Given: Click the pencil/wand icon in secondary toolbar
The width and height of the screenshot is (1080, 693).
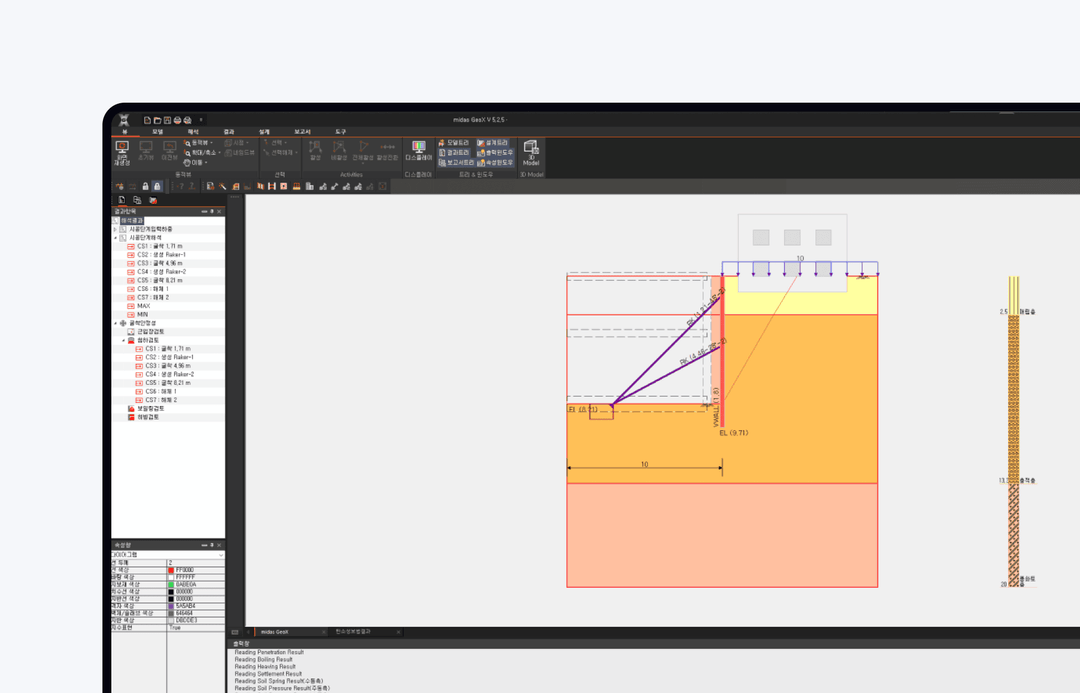Looking at the screenshot, I should (x=222, y=187).
